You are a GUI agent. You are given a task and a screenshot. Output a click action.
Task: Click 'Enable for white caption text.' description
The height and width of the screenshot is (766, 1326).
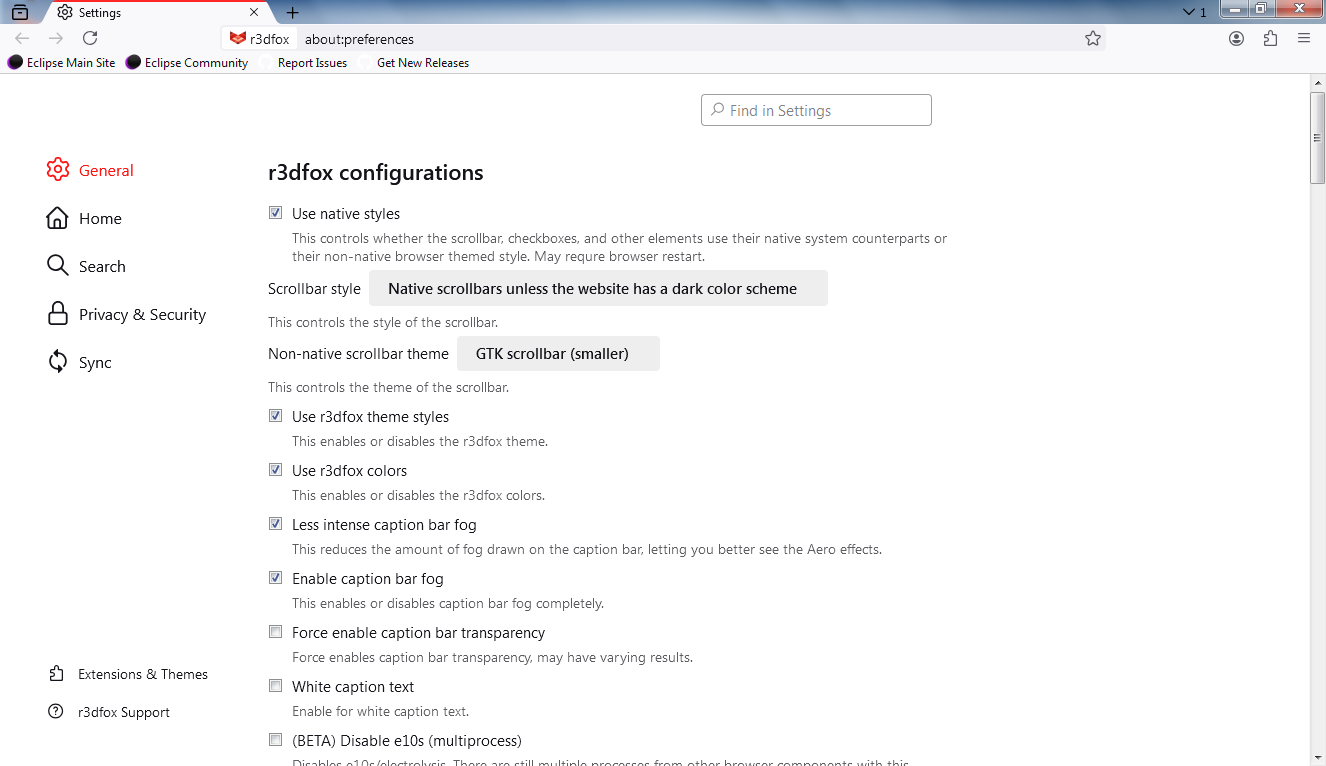(380, 711)
